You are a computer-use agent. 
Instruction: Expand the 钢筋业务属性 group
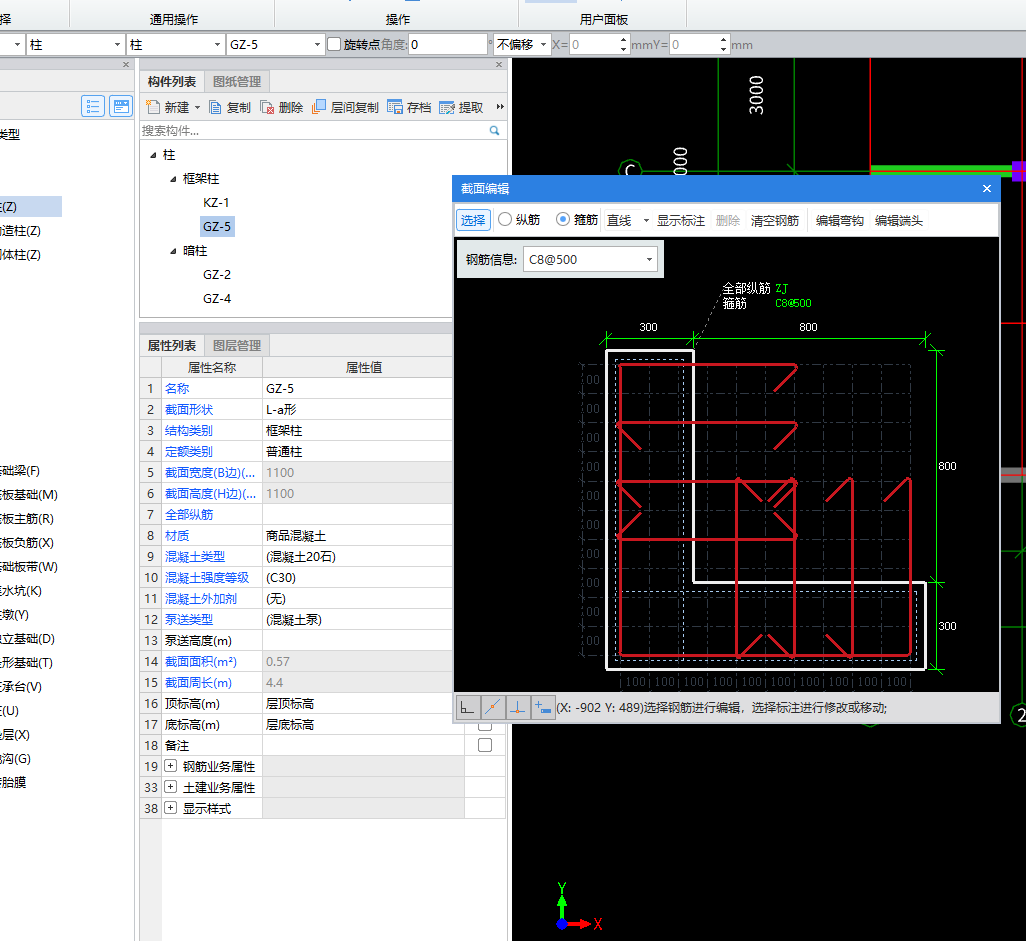point(170,765)
